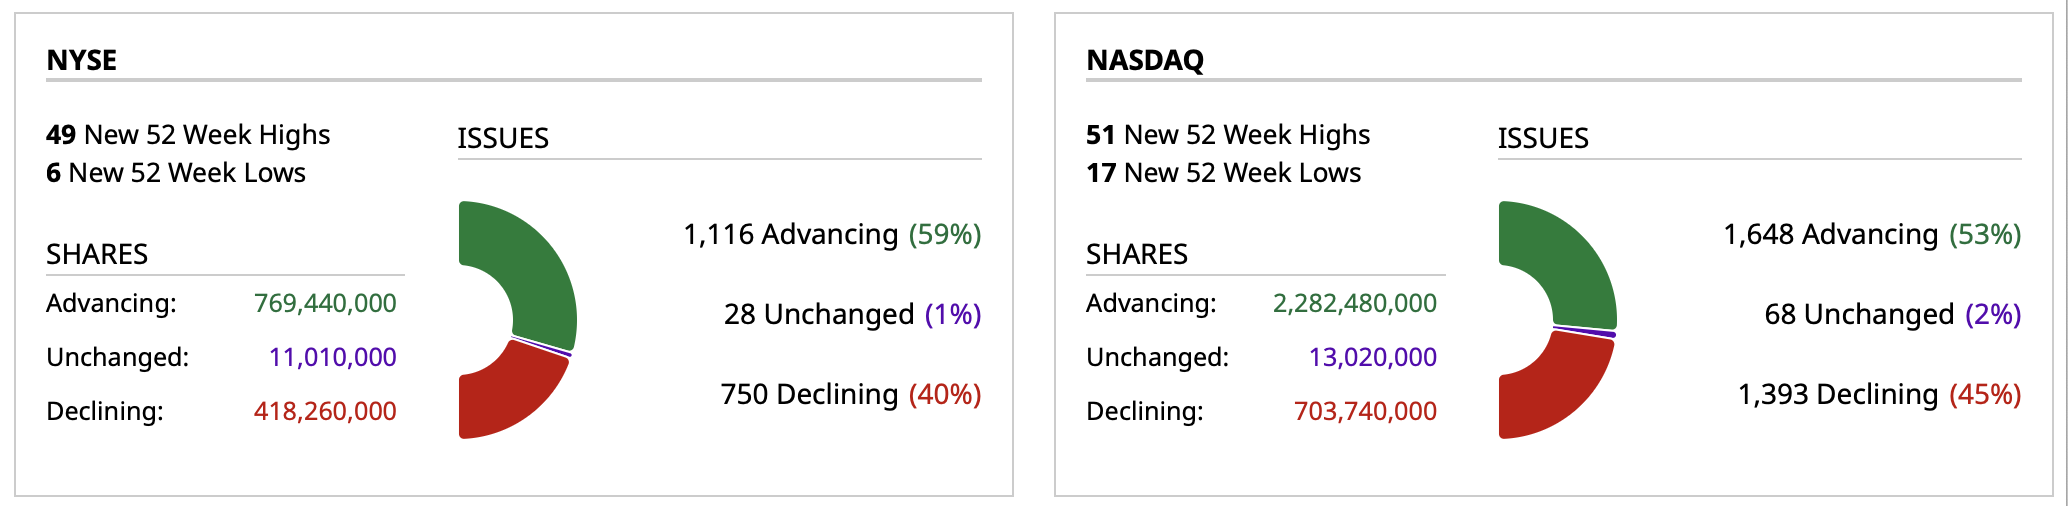The width and height of the screenshot is (2068, 506).
Task: Select NYSE 6 New 52 Week Lows
Action: point(176,173)
